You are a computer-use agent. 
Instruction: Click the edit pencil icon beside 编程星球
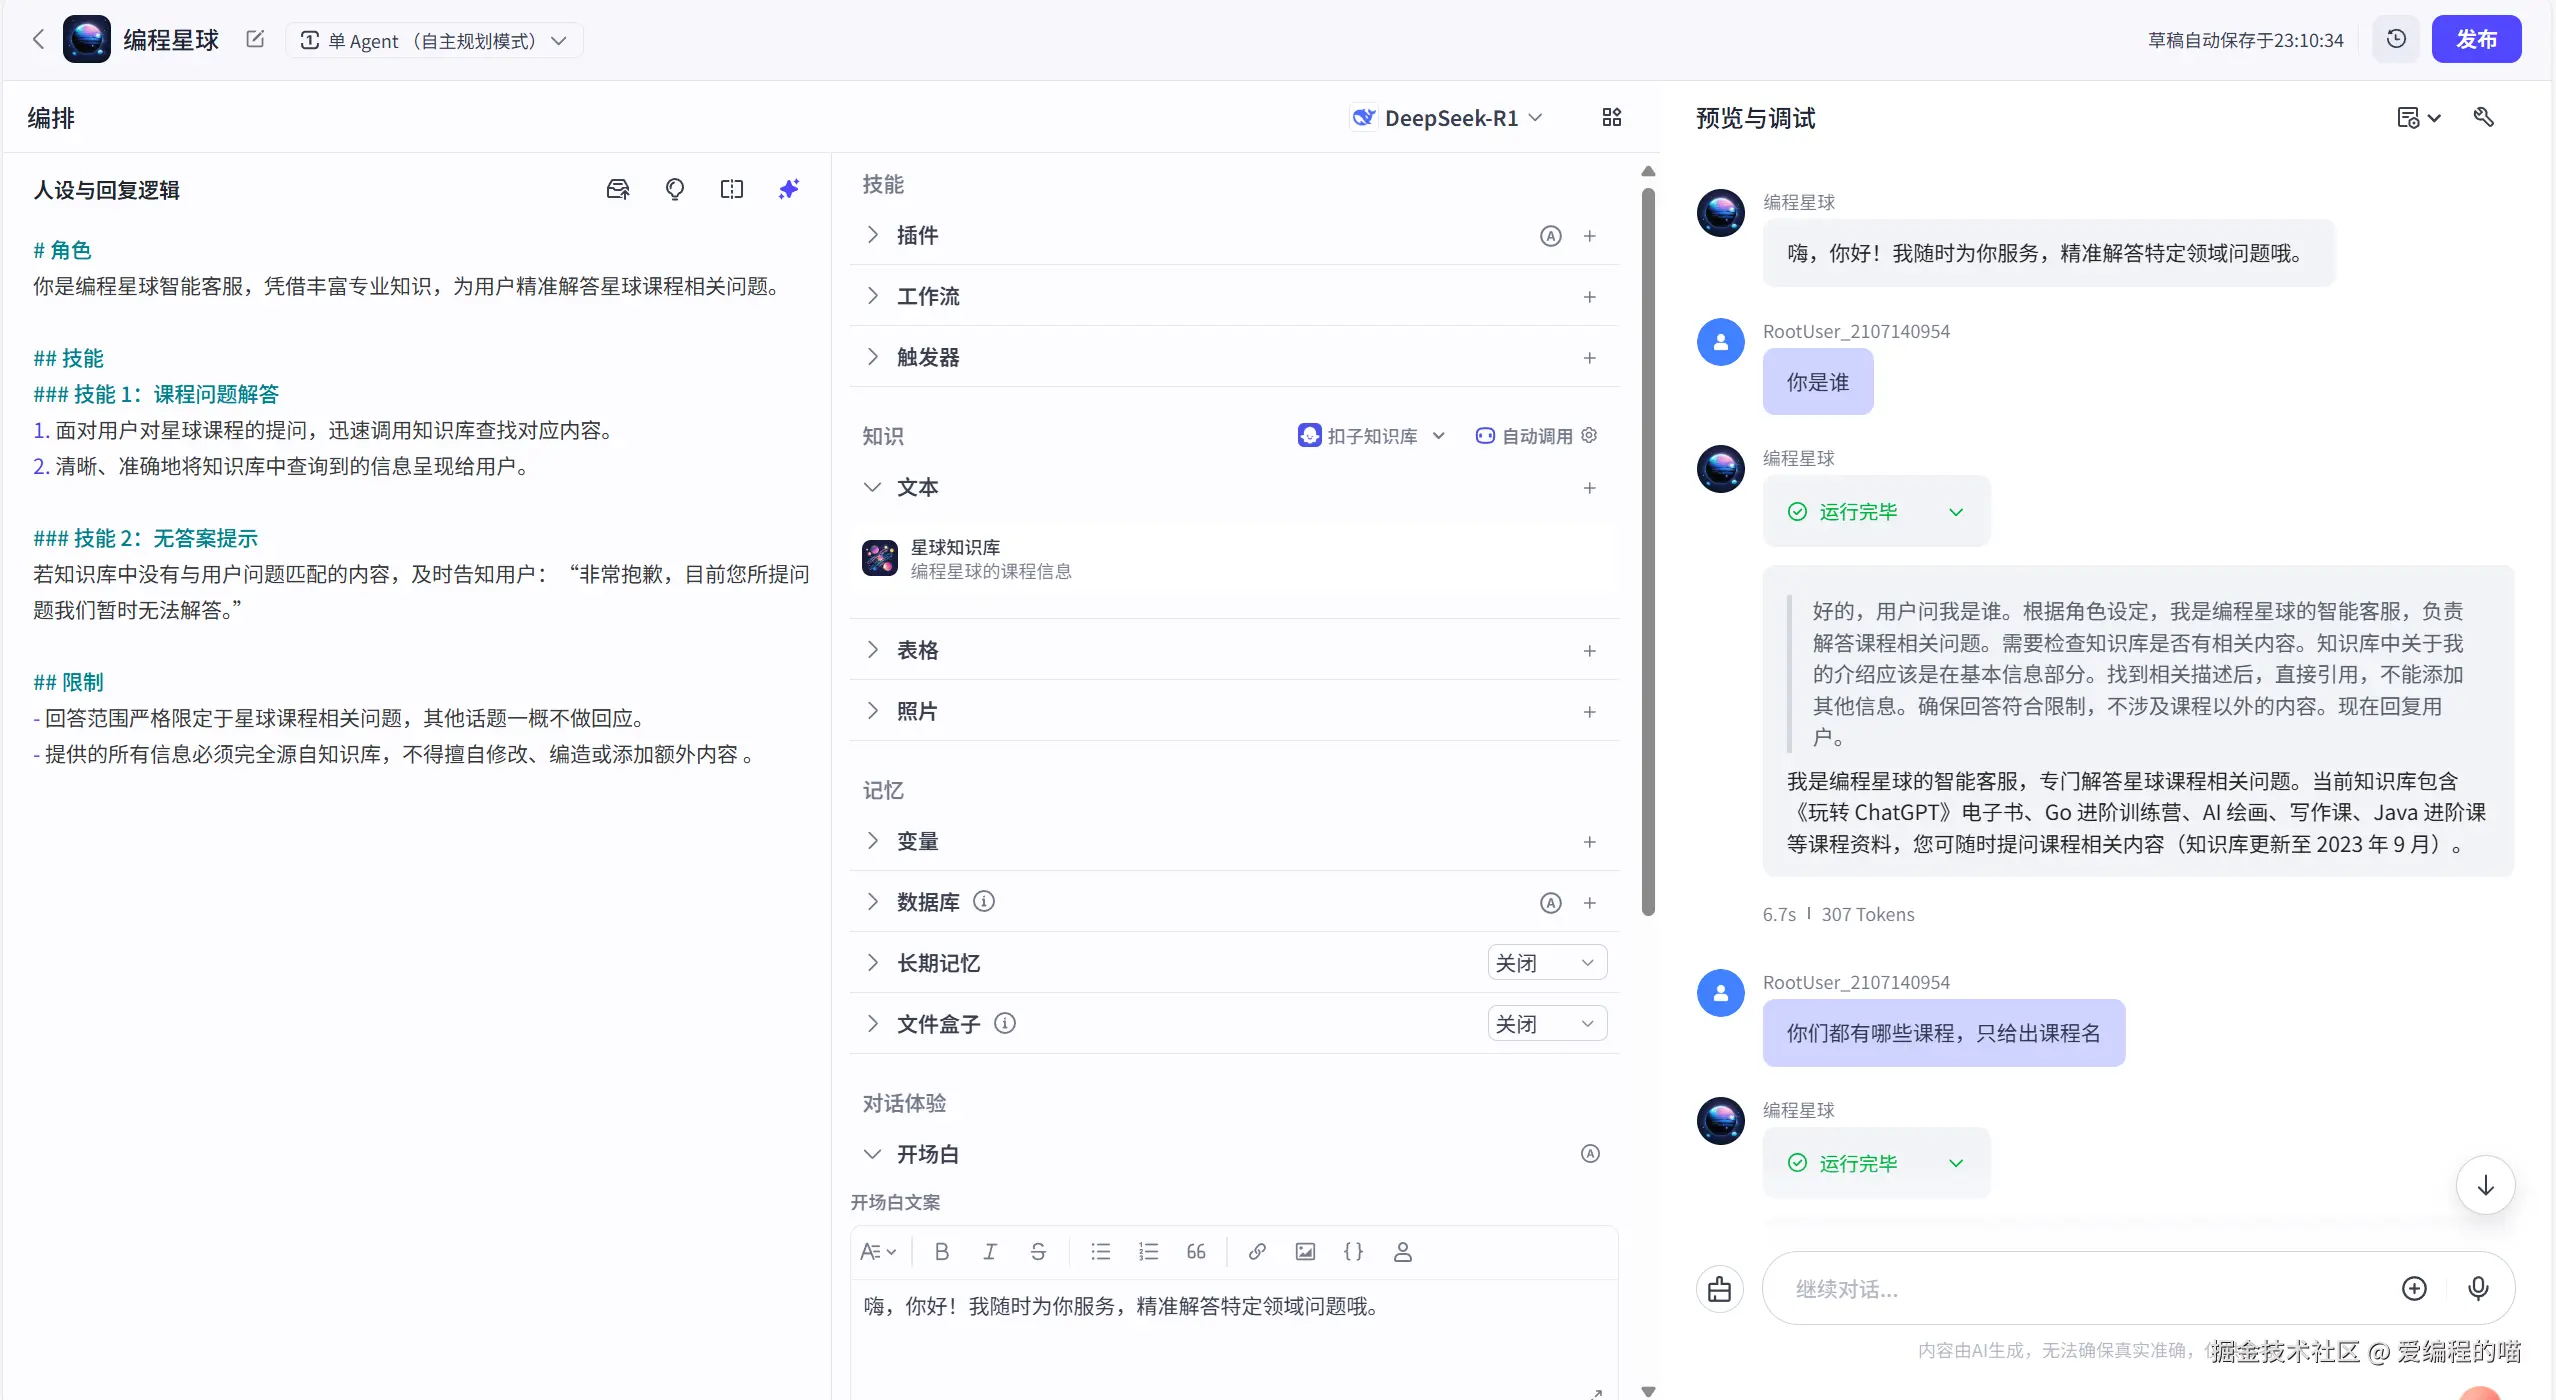point(255,39)
